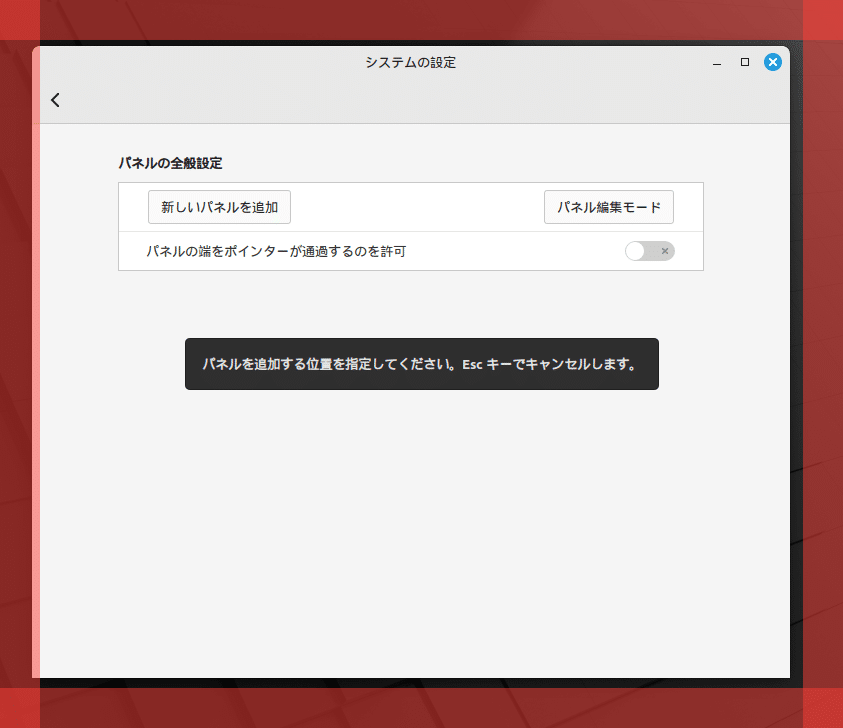
Task: Select the right screen edge for new panel
Action: [x=823, y=364]
